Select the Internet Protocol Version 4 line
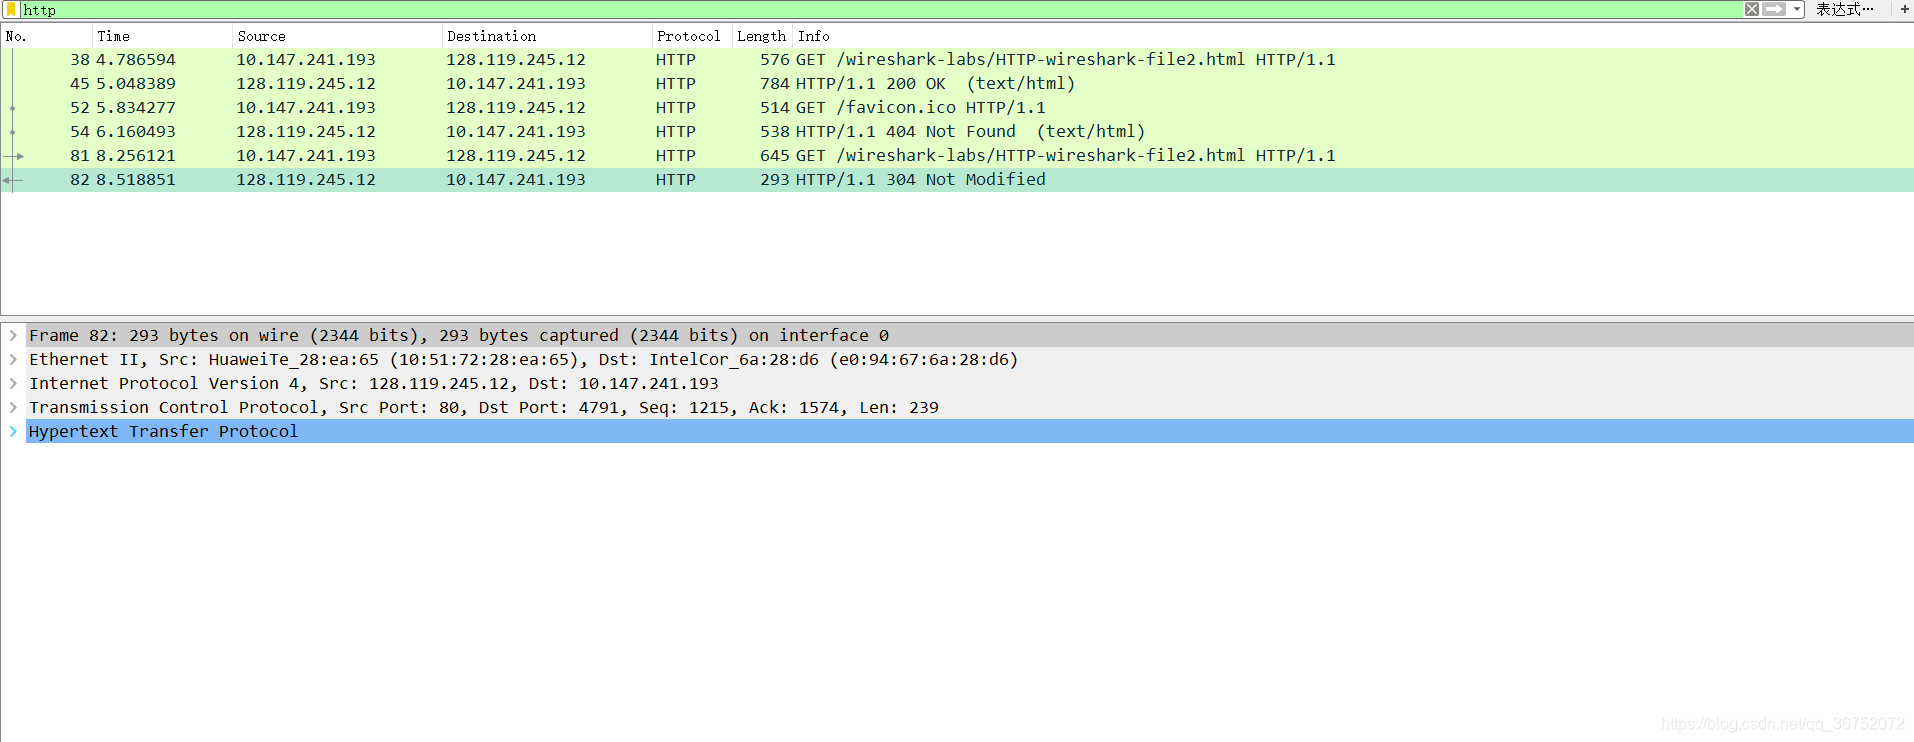This screenshot has height=742, width=1914. [x=970, y=383]
